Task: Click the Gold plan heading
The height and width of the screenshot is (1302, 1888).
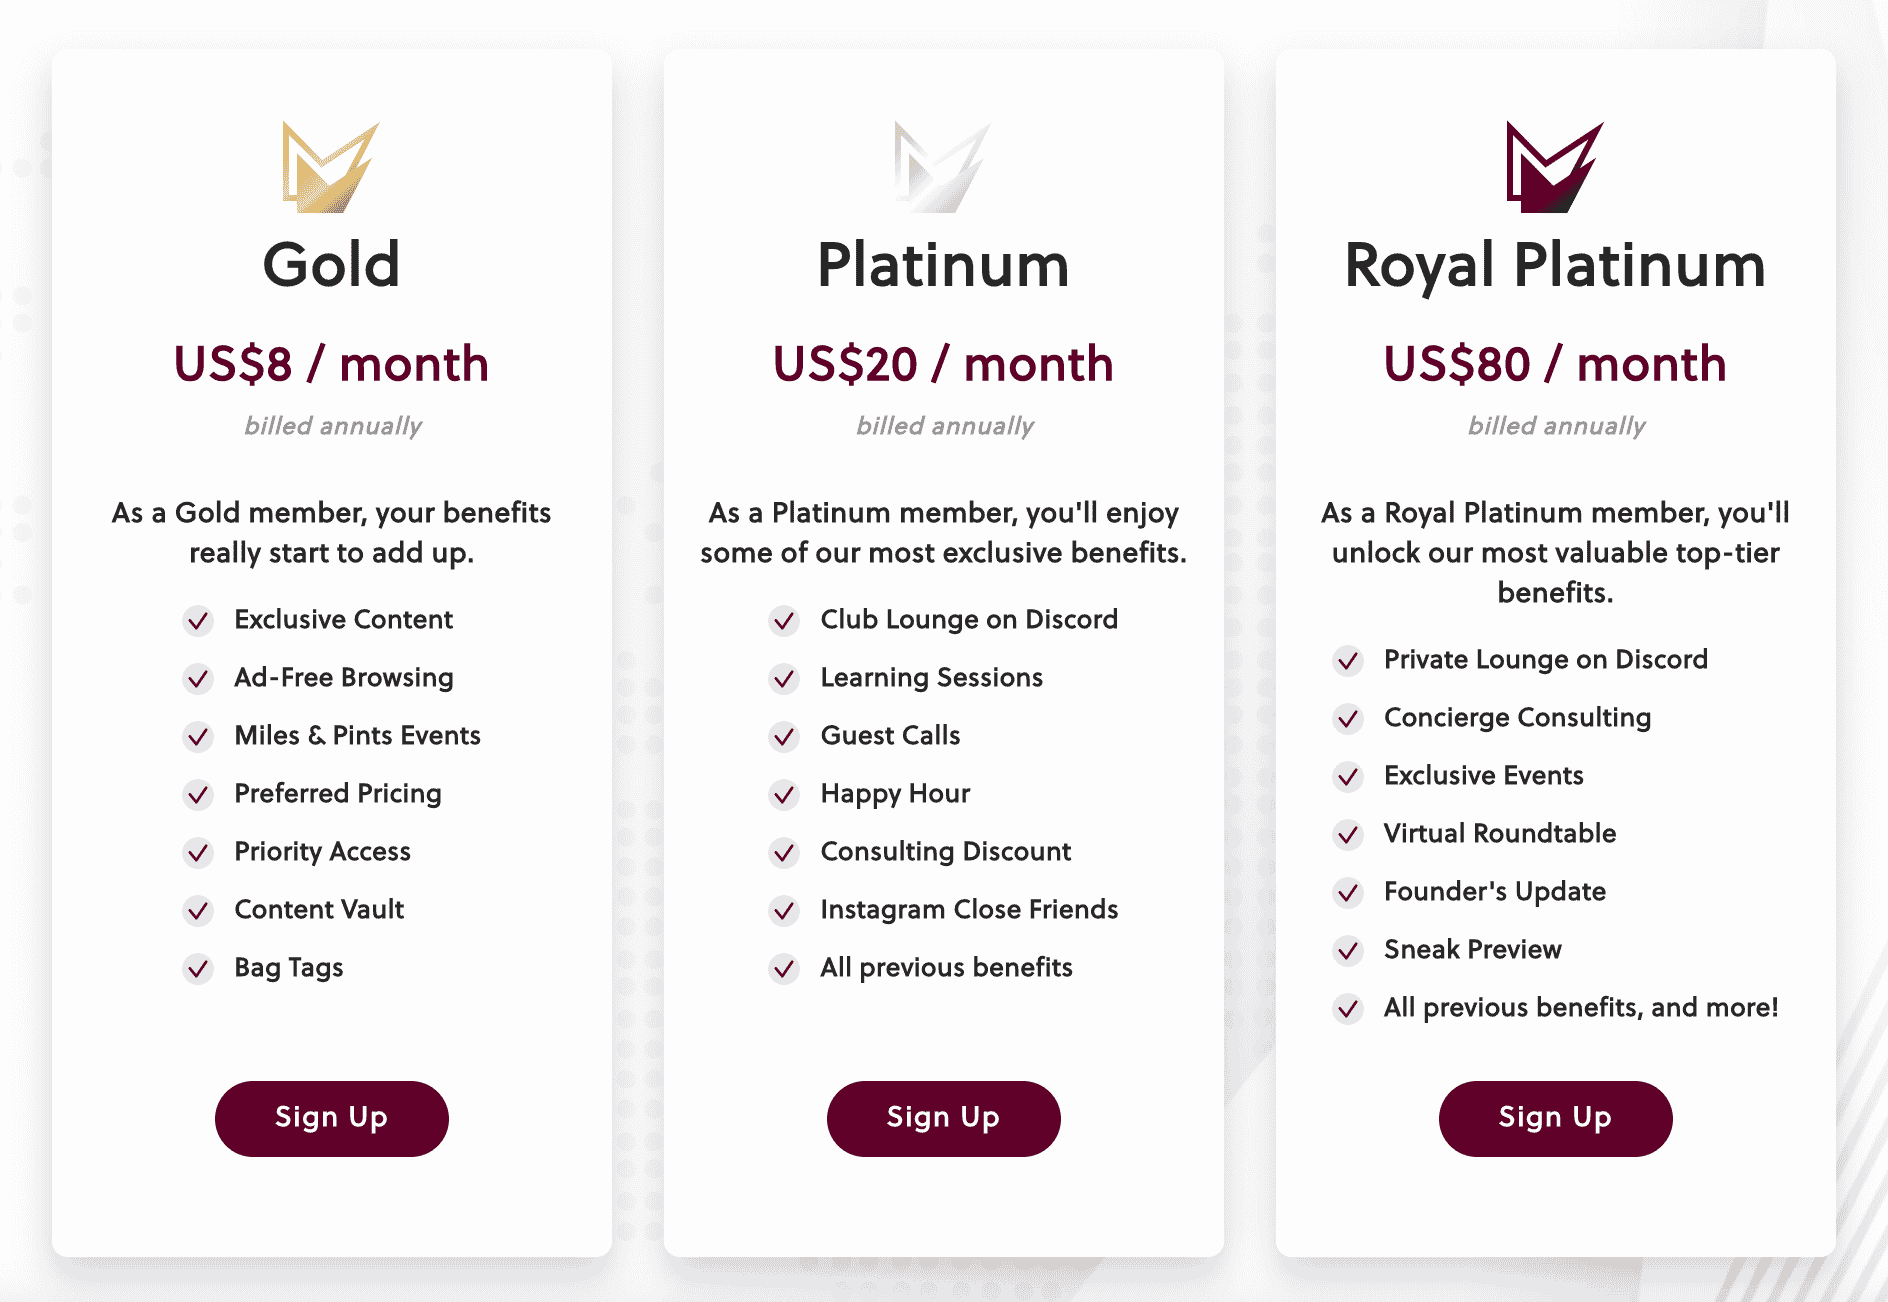Action: (x=331, y=265)
